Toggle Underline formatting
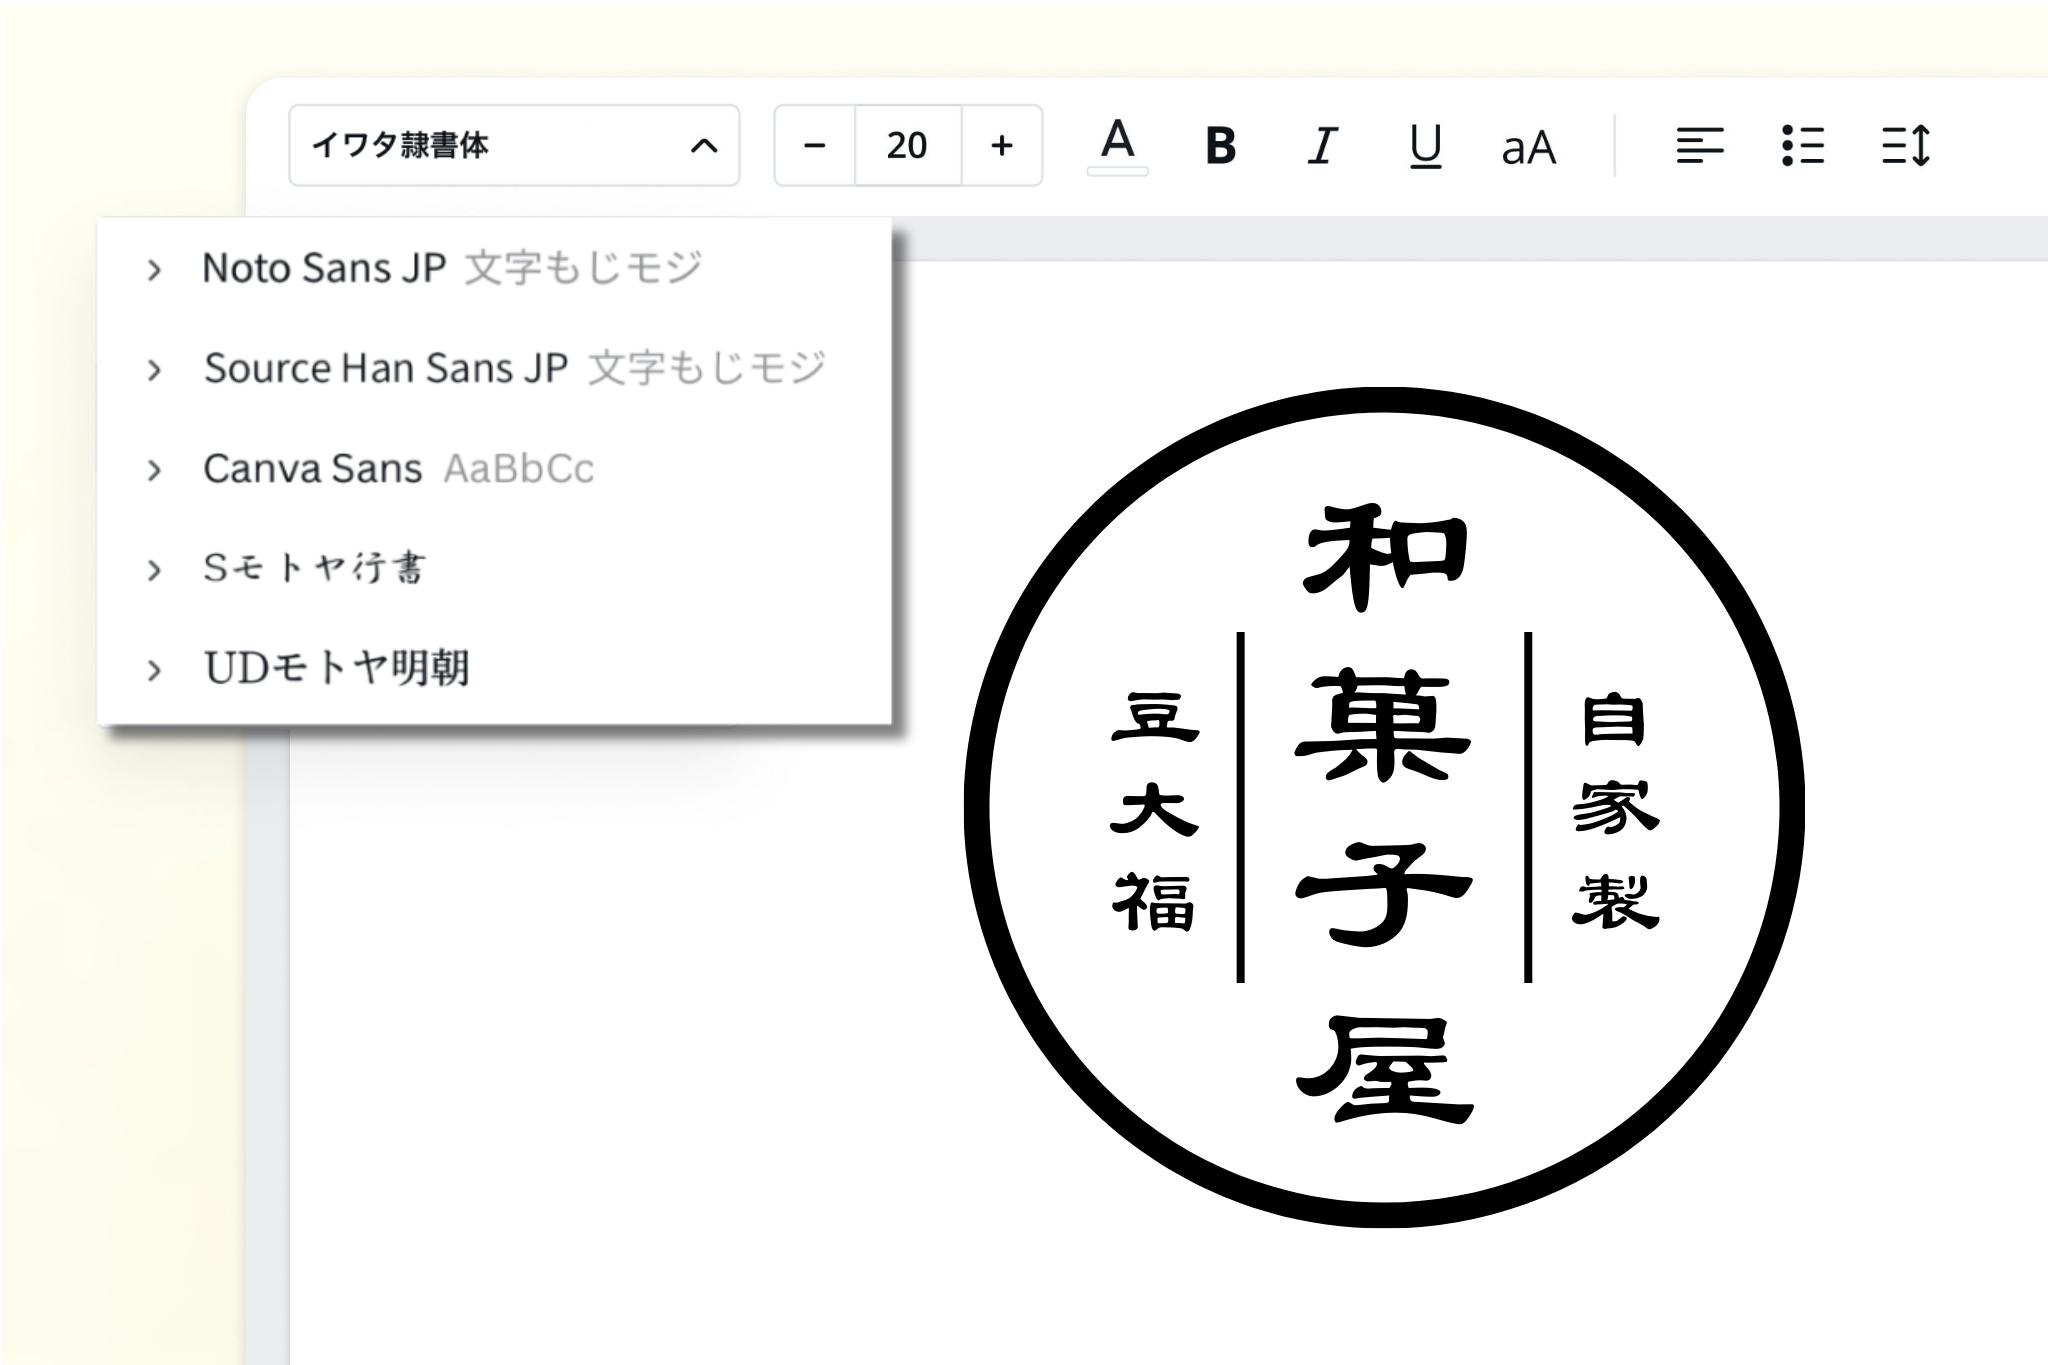This screenshot has height=1365, width=2048. click(x=1425, y=146)
